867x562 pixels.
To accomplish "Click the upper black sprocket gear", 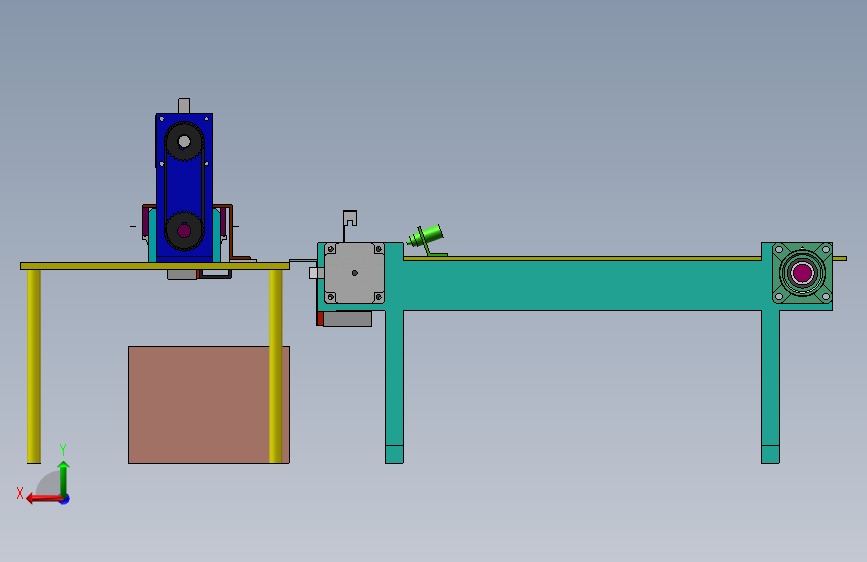I will 184,142.
